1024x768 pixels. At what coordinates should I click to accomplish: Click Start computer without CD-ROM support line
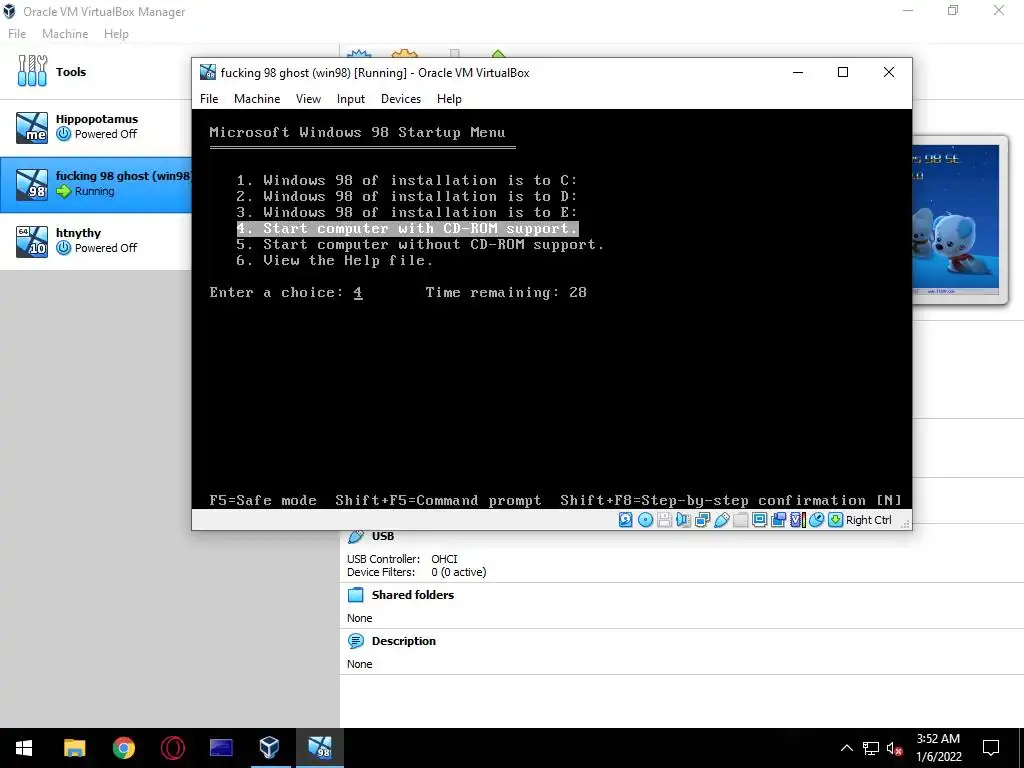421,244
